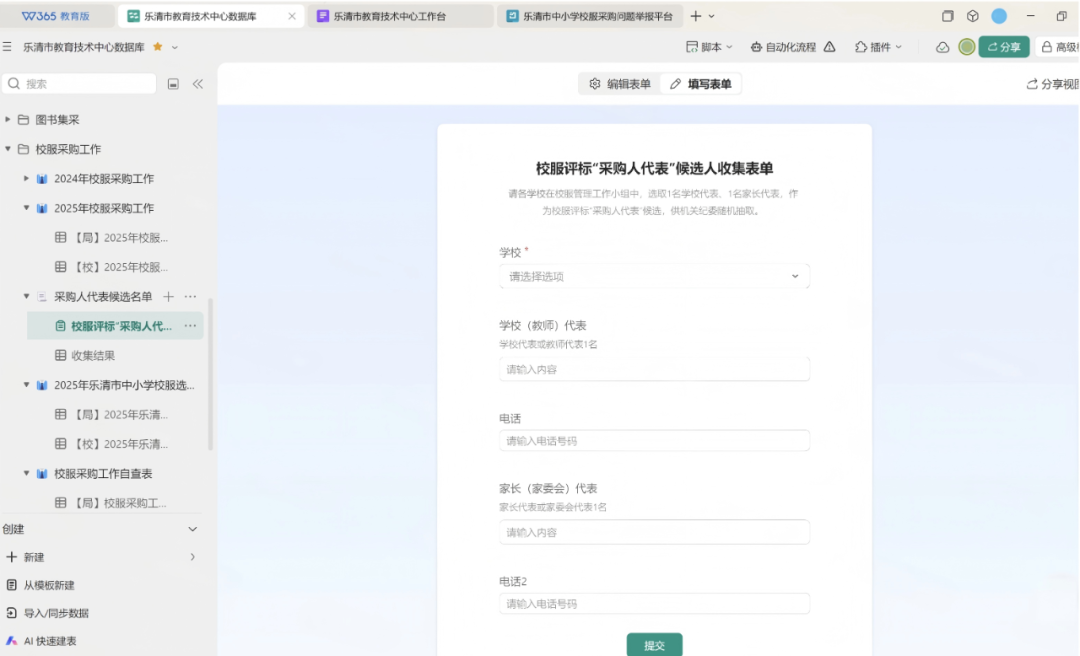Viewport: 1080px width, 656px height.
Task: Open the hamburger menu beside database title
Action: (8, 46)
